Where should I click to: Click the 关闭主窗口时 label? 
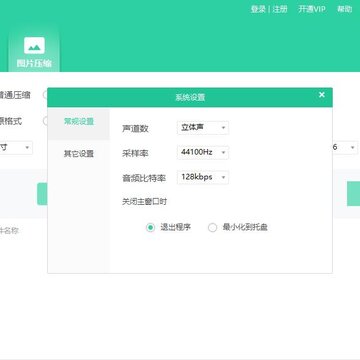coord(144,202)
